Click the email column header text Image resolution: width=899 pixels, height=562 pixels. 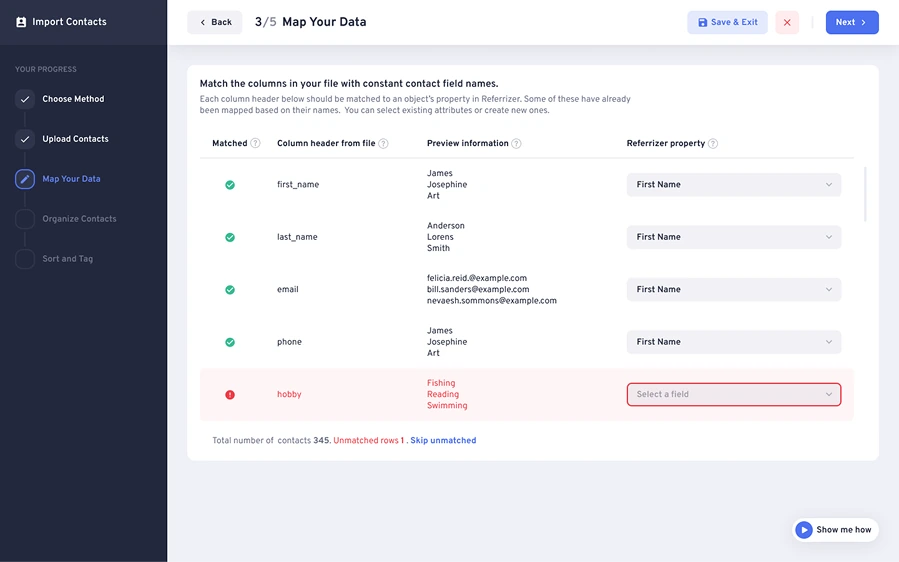pos(288,290)
